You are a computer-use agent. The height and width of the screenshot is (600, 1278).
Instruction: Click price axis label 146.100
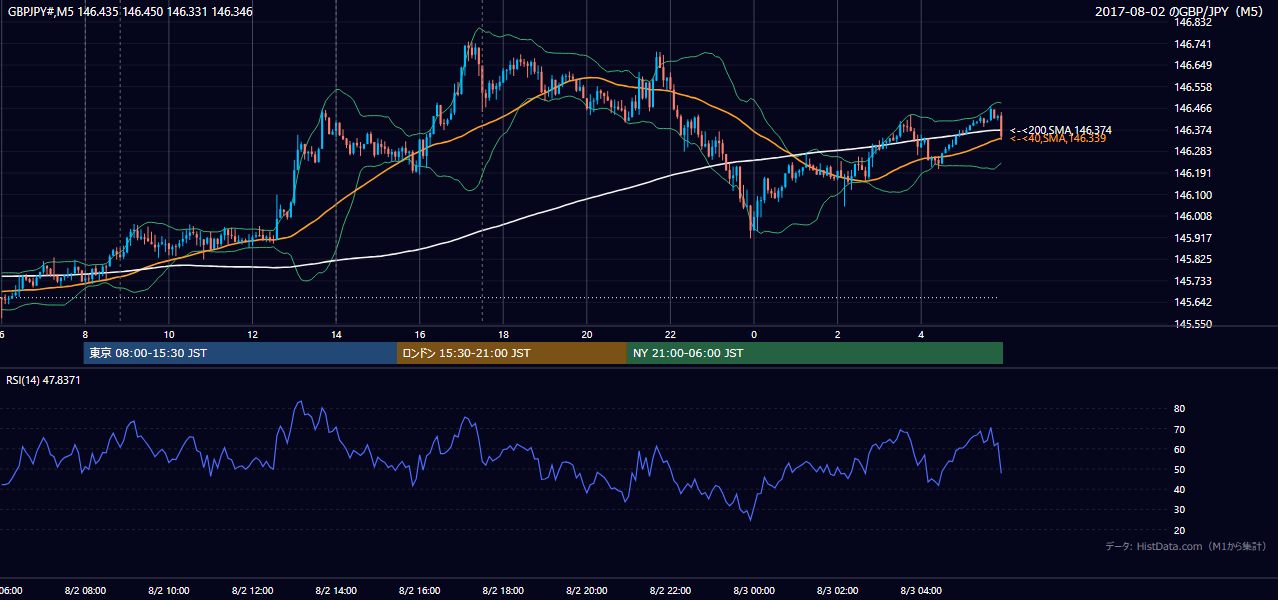1192,196
